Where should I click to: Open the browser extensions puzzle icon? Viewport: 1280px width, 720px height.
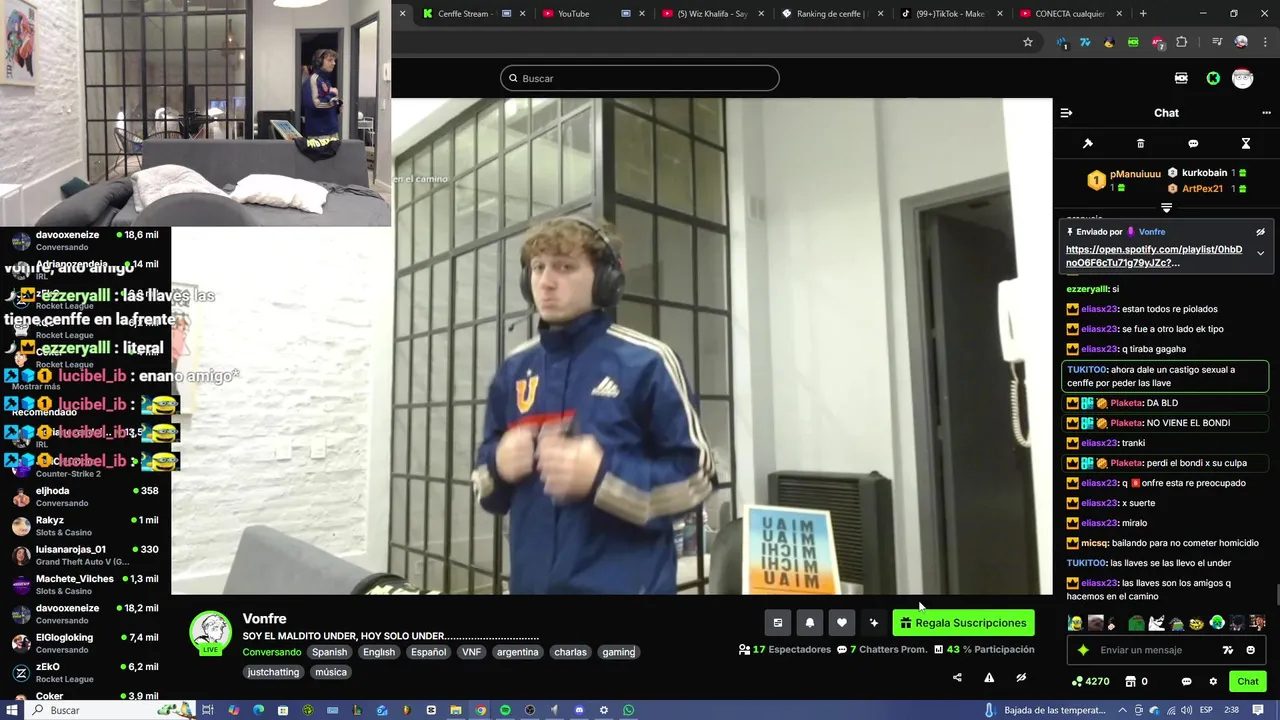pyautogui.click(x=1181, y=42)
